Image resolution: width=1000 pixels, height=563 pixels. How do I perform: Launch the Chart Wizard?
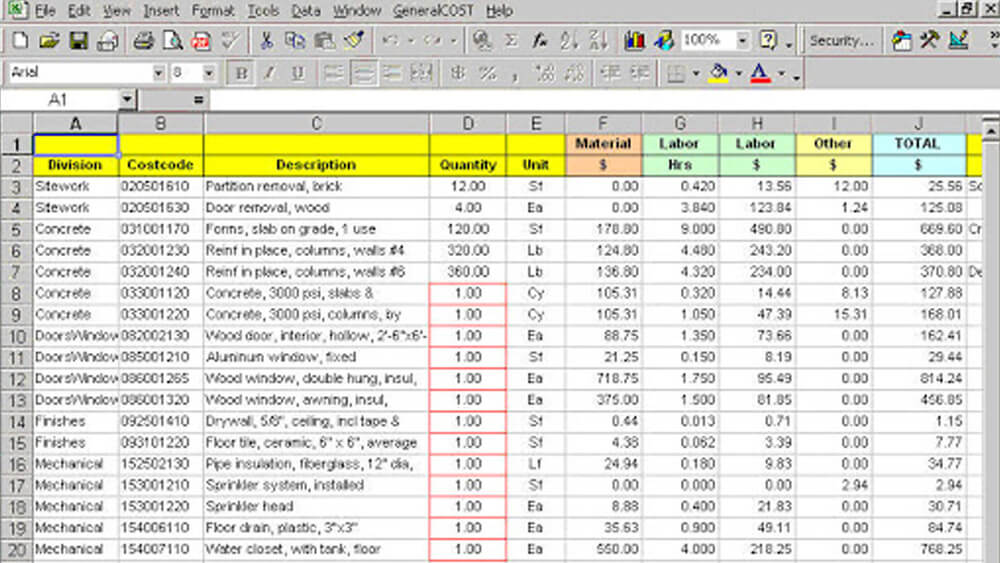click(634, 41)
